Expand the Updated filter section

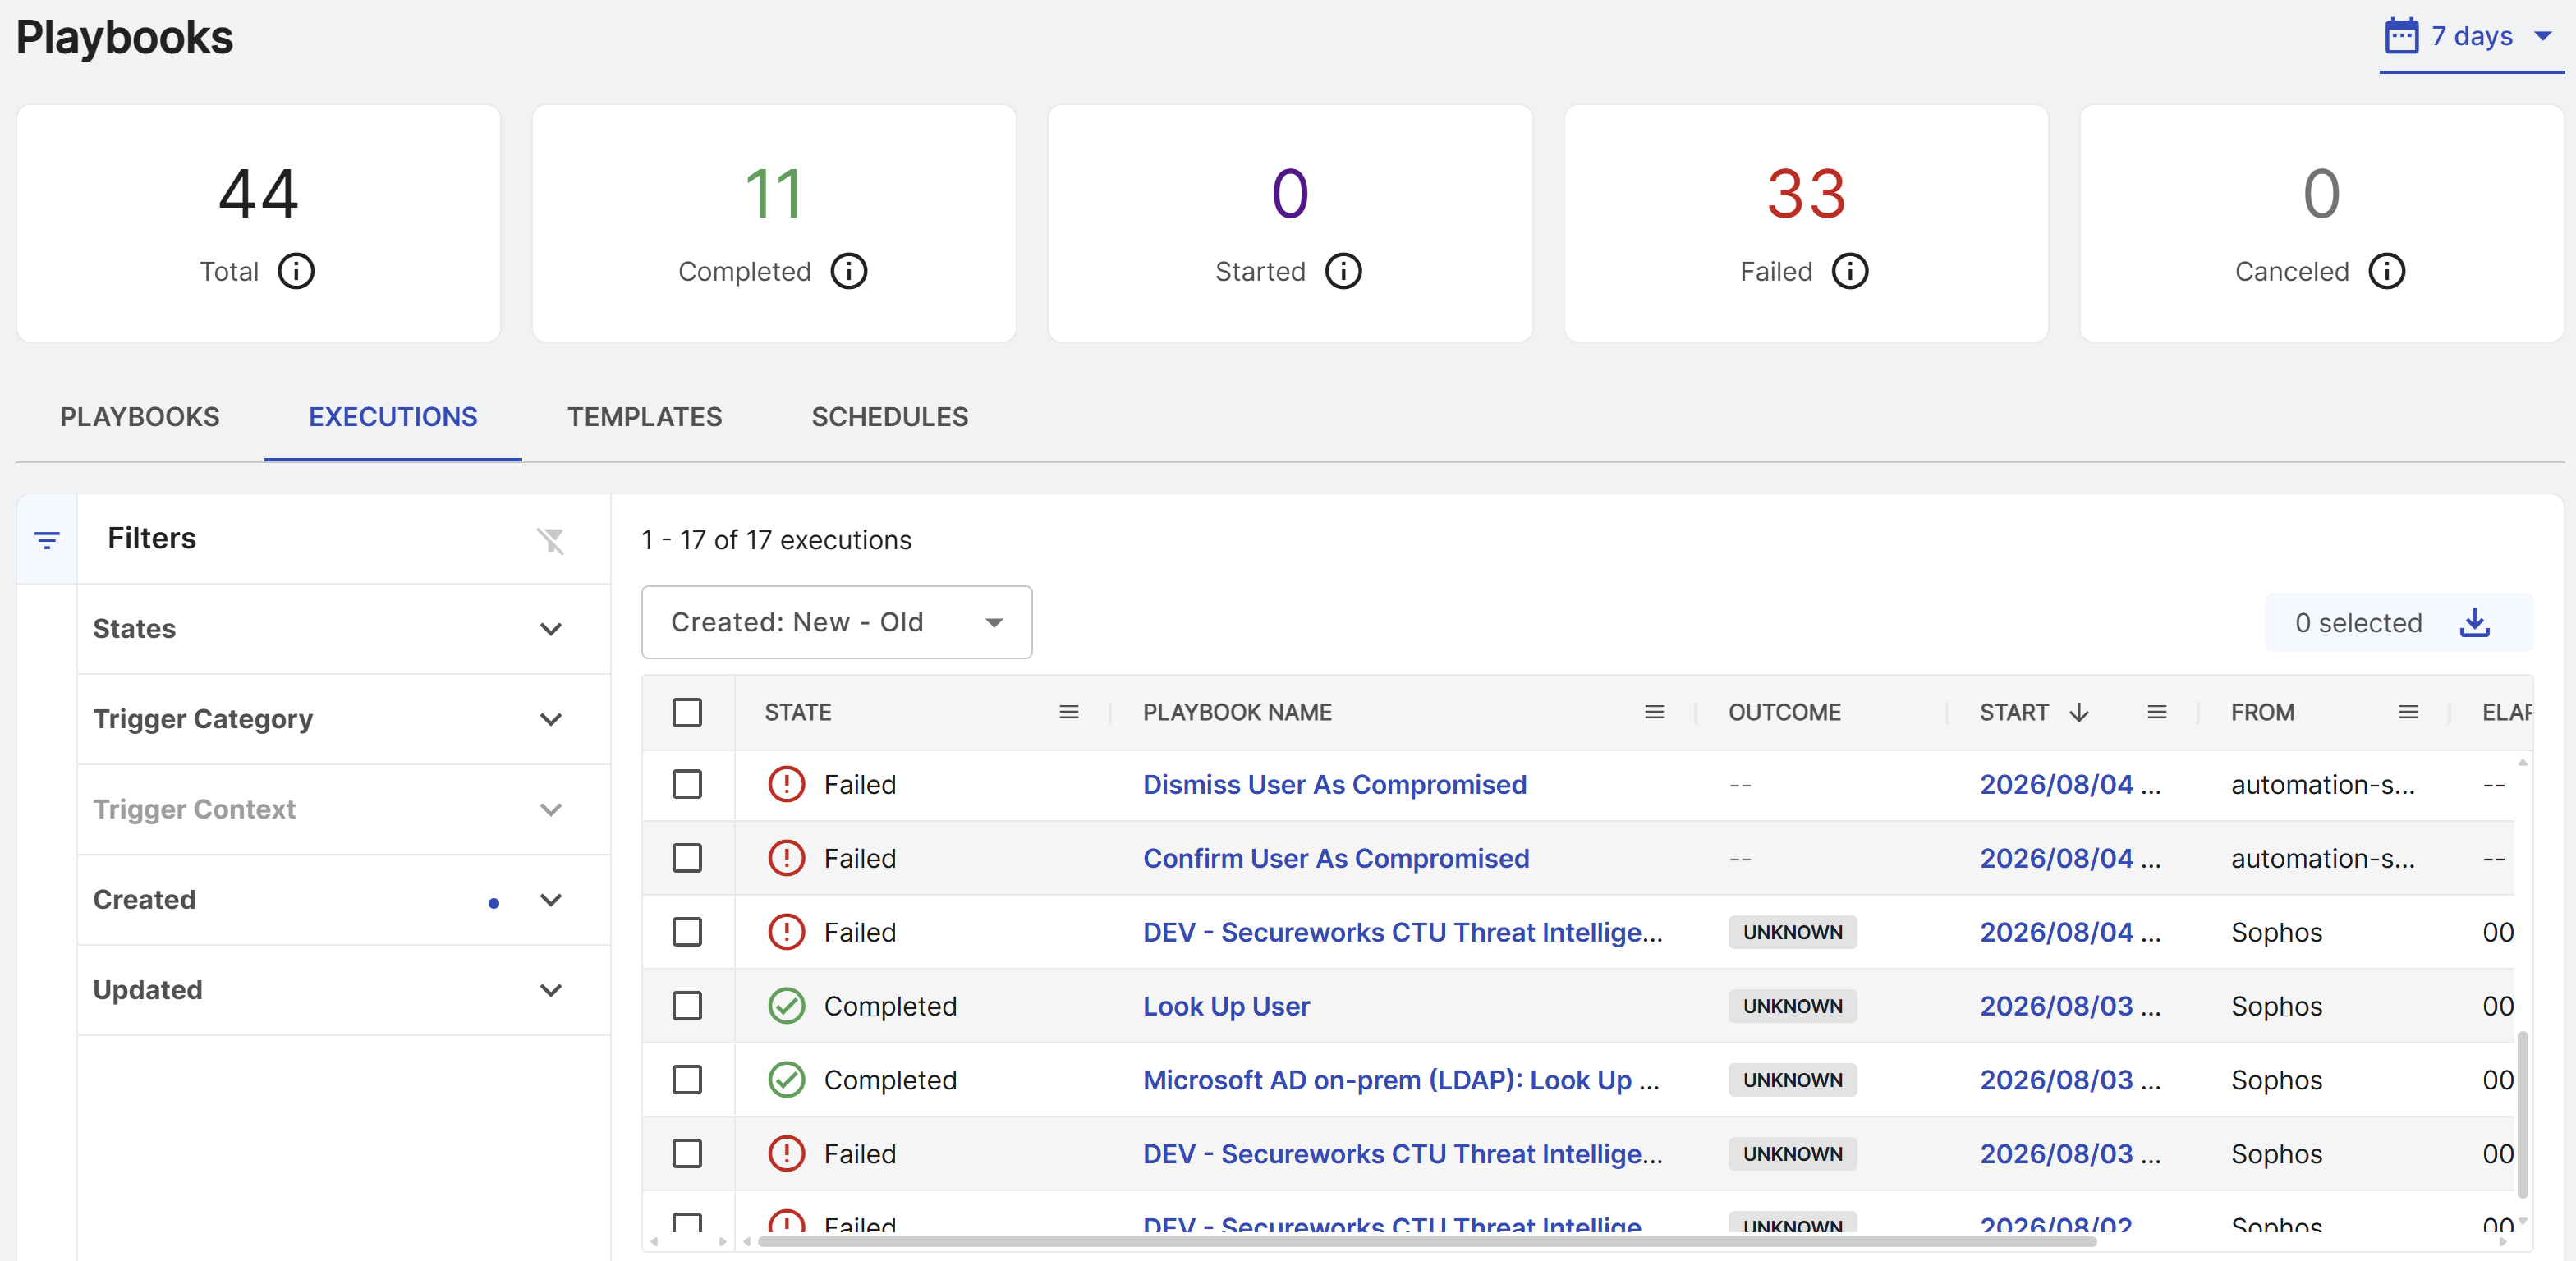[343, 990]
